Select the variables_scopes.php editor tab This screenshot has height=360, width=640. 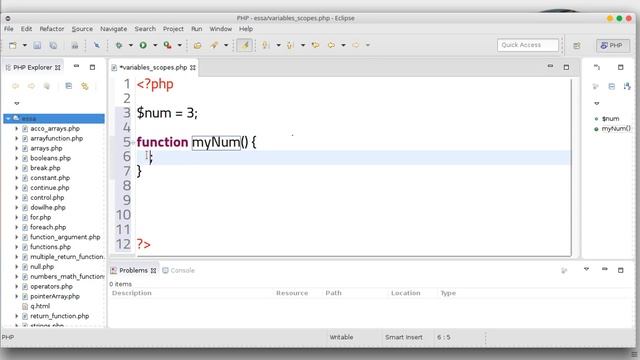pos(153,67)
